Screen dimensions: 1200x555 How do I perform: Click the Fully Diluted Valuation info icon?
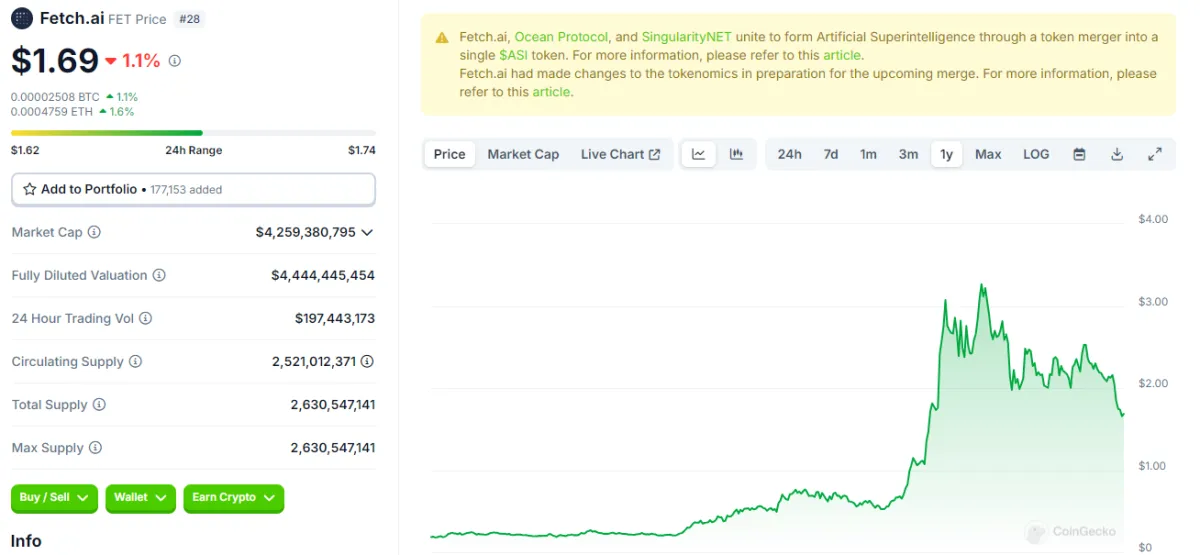tap(159, 275)
